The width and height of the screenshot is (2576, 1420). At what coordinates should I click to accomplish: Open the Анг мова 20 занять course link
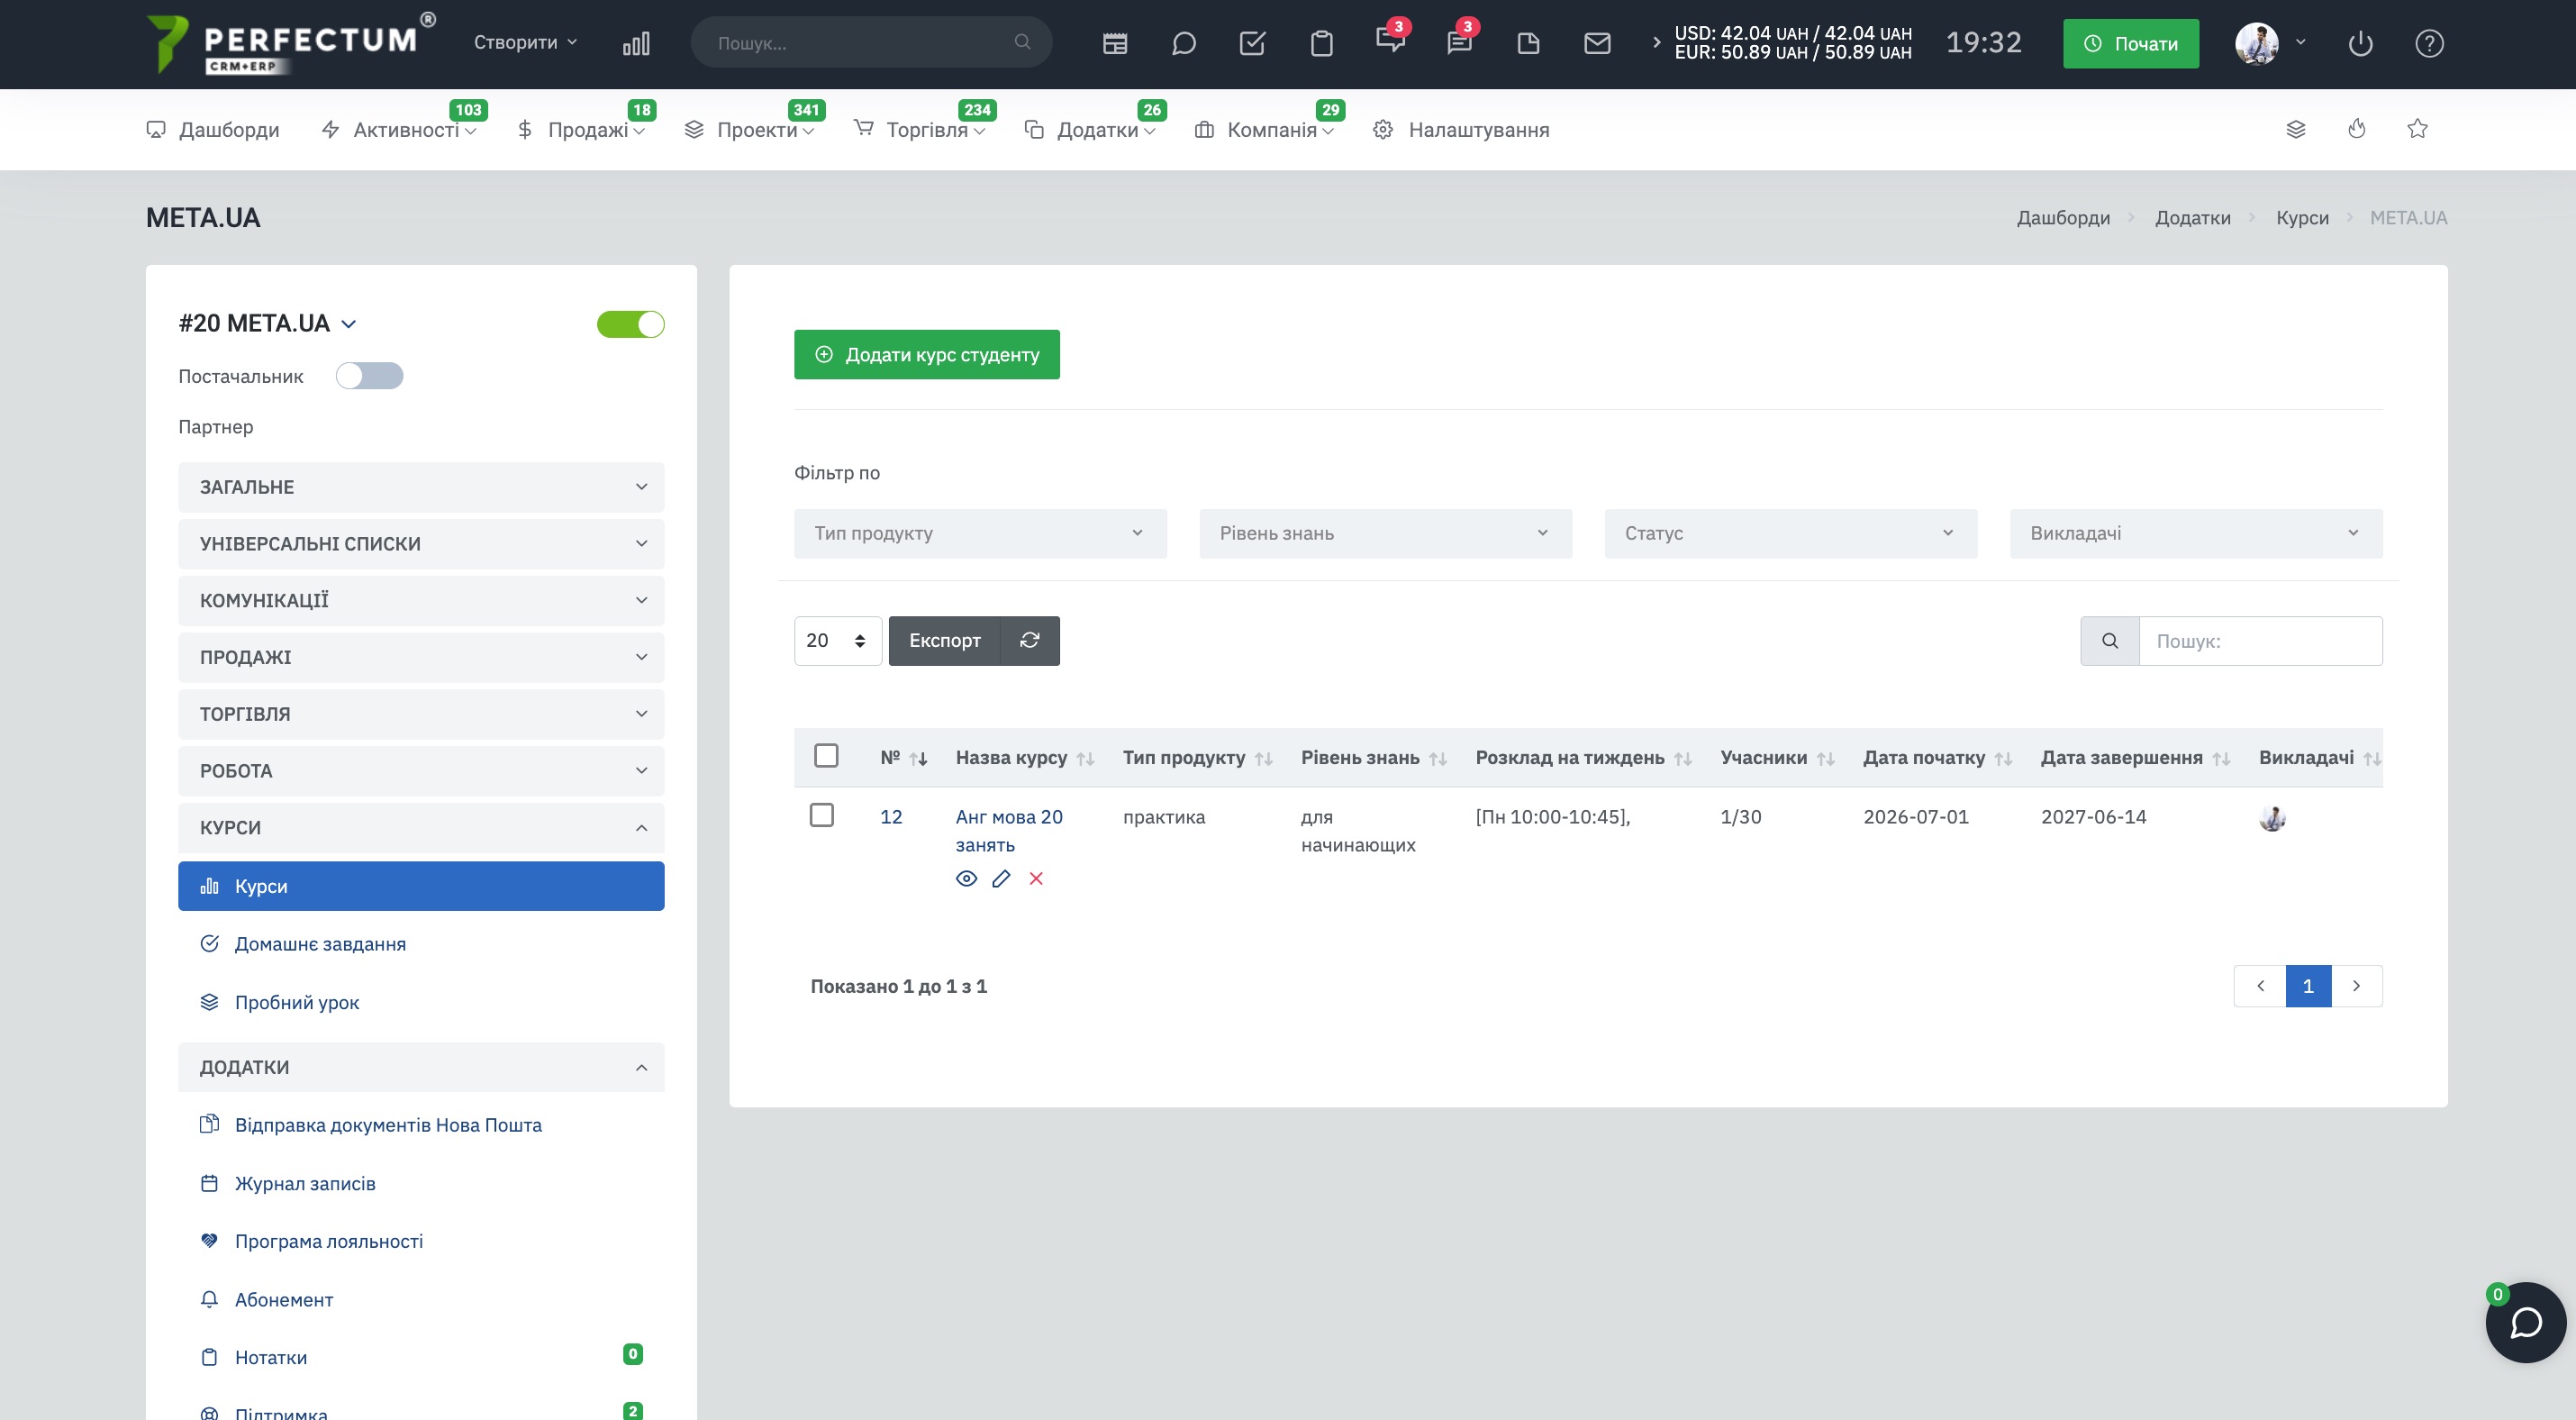pos(1009,830)
